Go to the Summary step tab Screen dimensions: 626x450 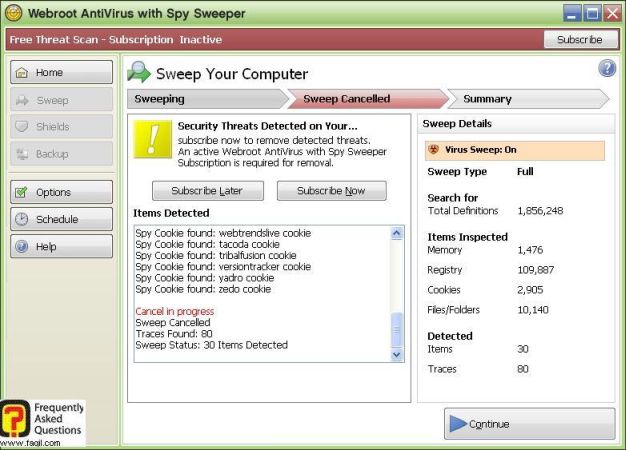[529, 99]
